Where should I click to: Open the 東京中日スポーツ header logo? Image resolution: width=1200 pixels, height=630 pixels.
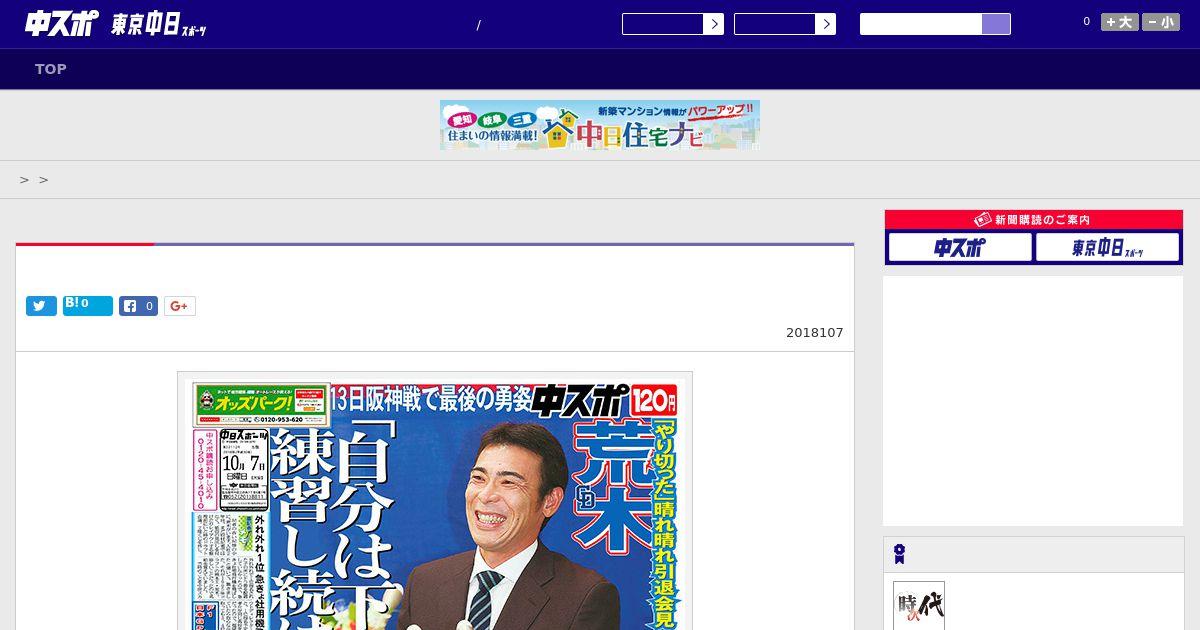tap(159, 25)
